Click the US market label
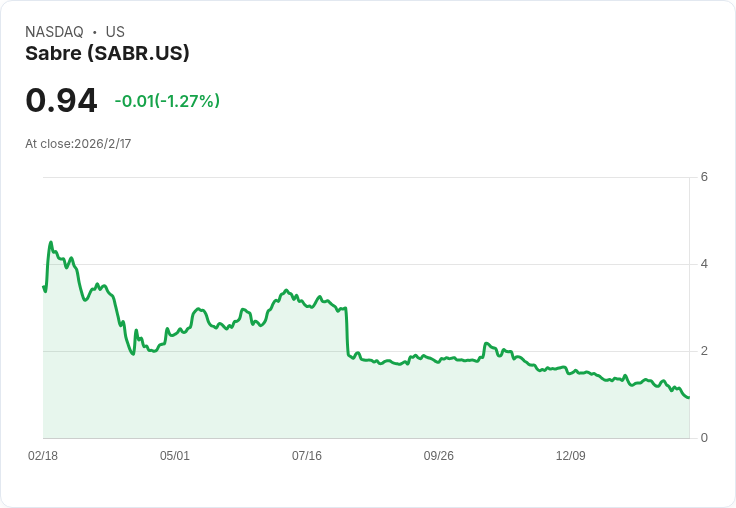736x508 pixels. coord(115,32)
